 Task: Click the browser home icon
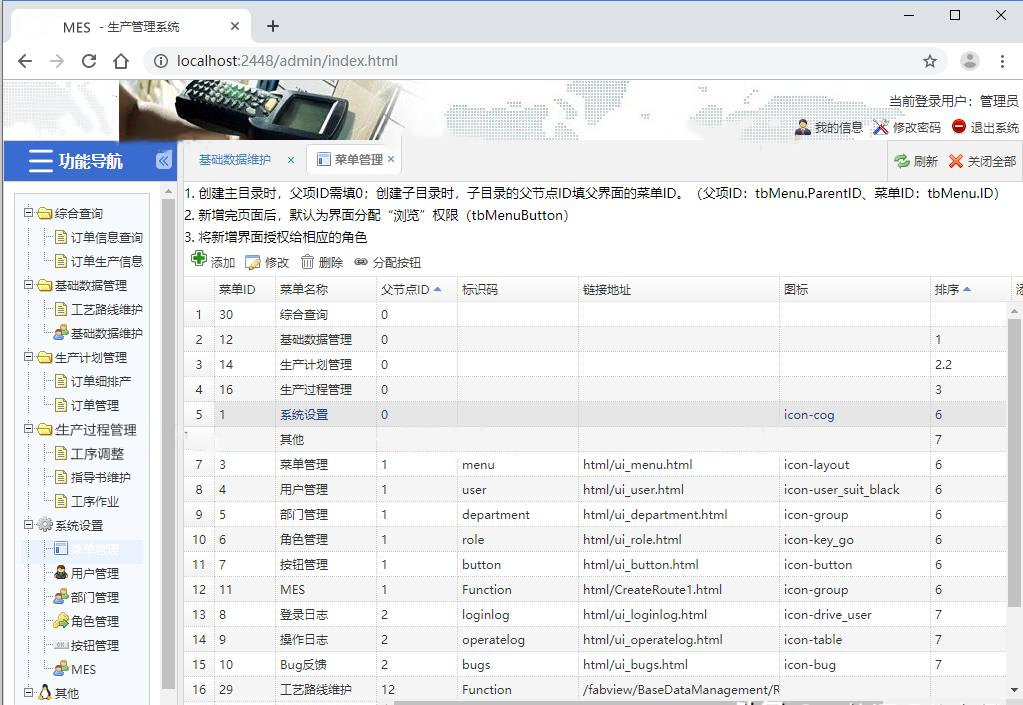pyautogui.click(x=121, y=61)
